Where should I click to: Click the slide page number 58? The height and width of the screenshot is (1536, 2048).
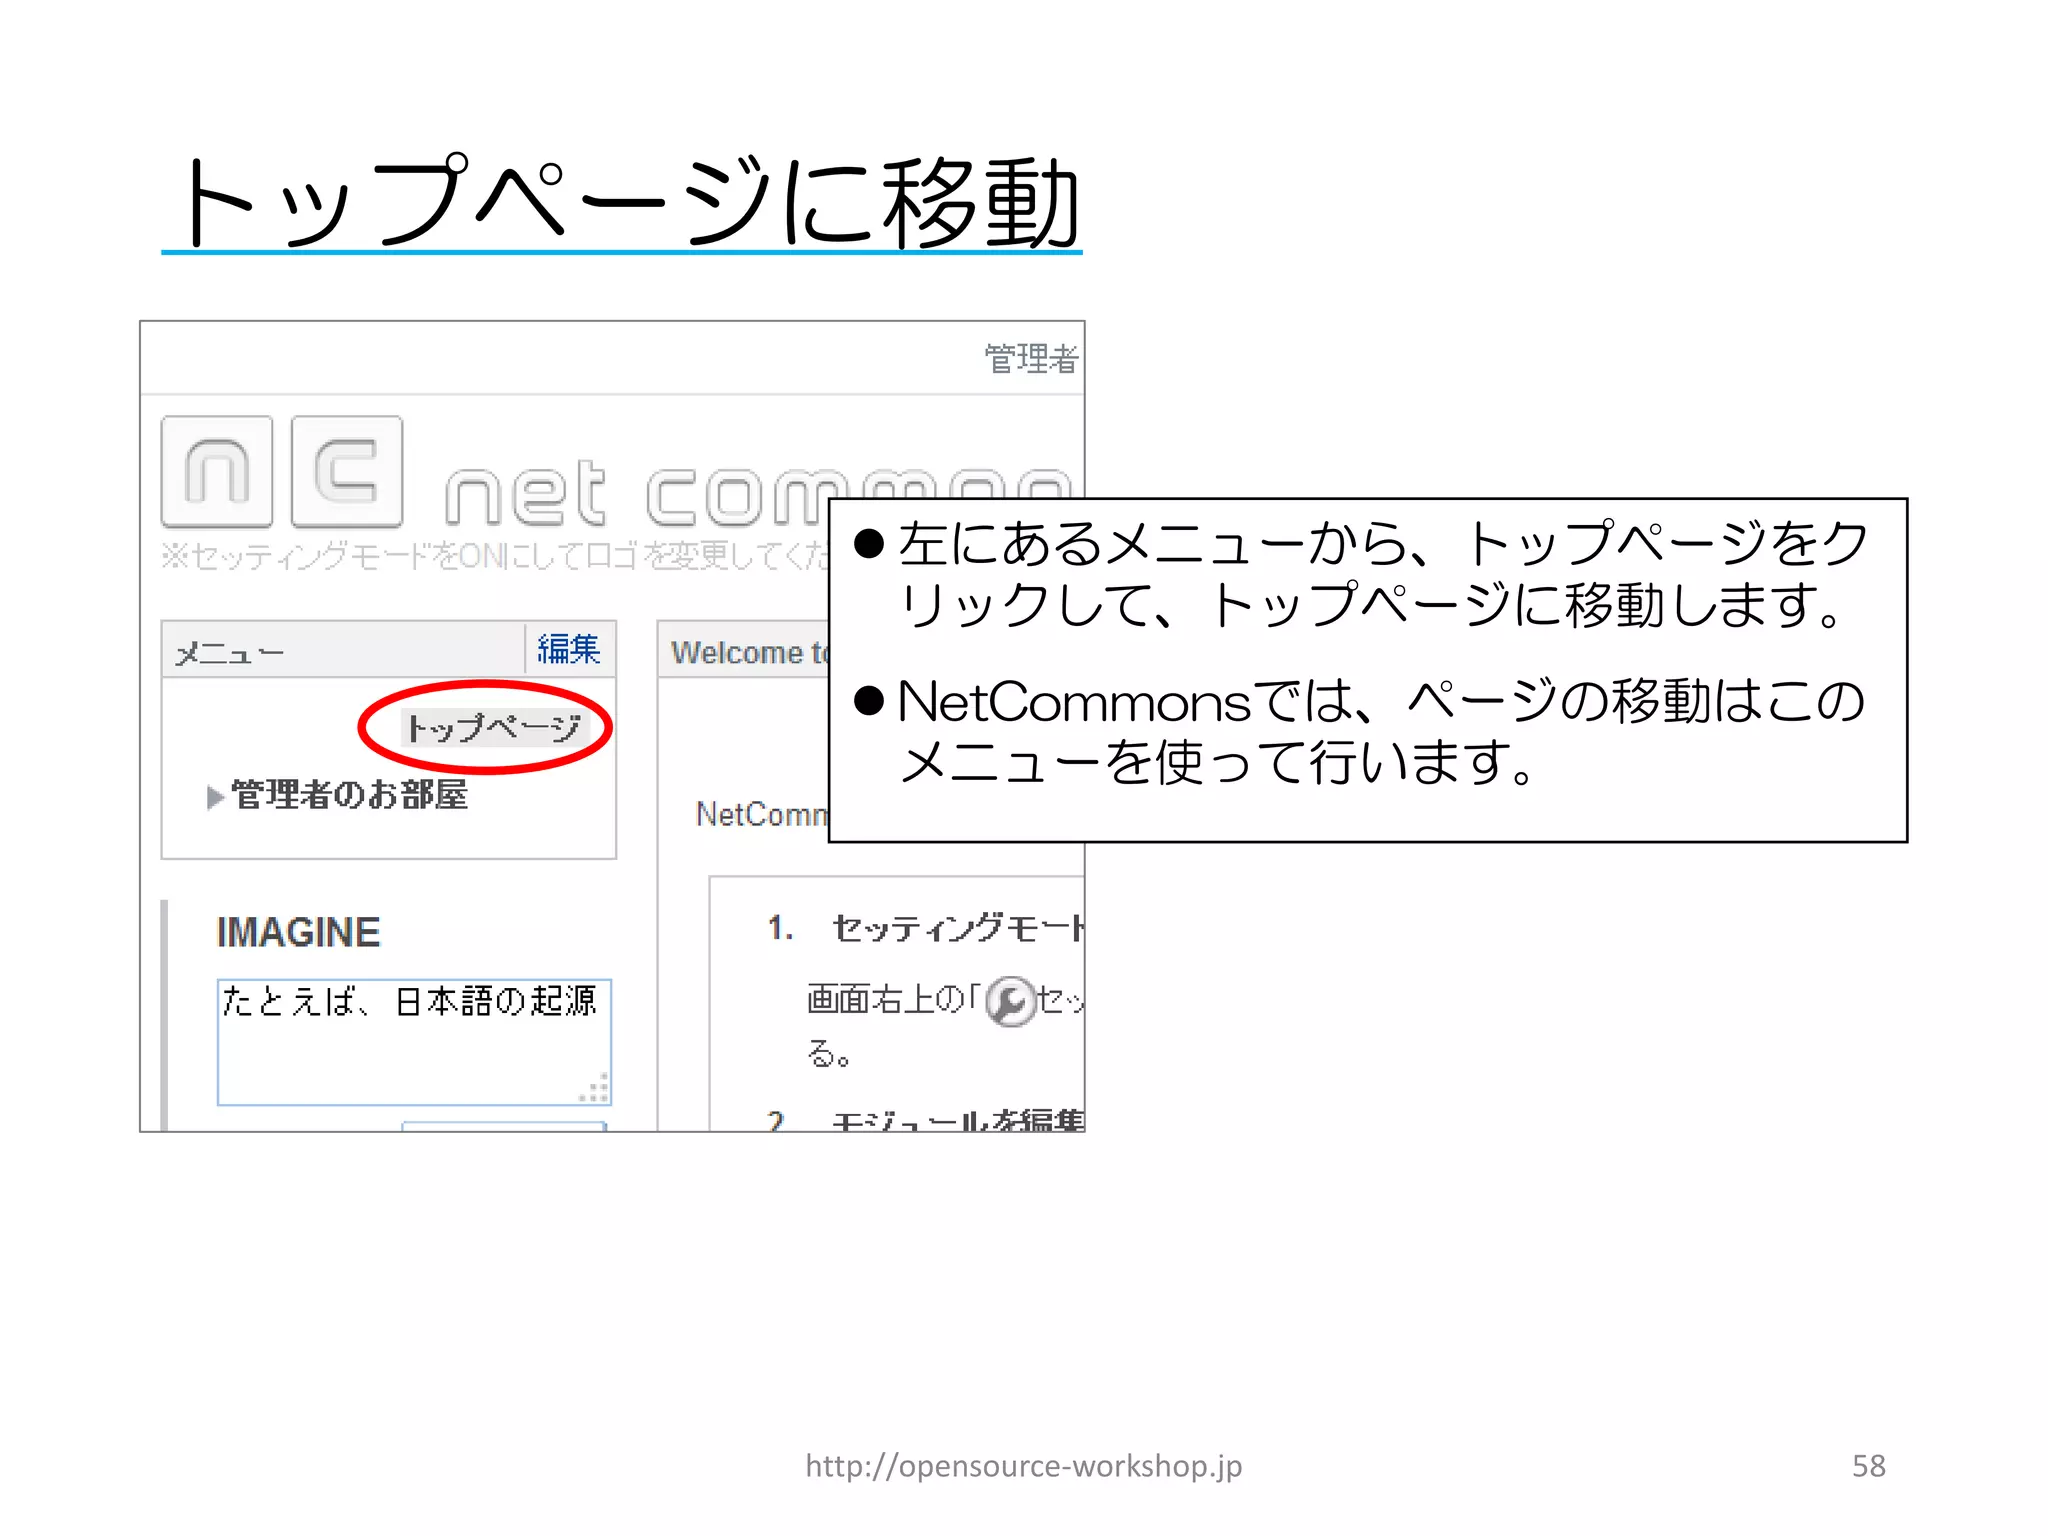[1868, 1466]
